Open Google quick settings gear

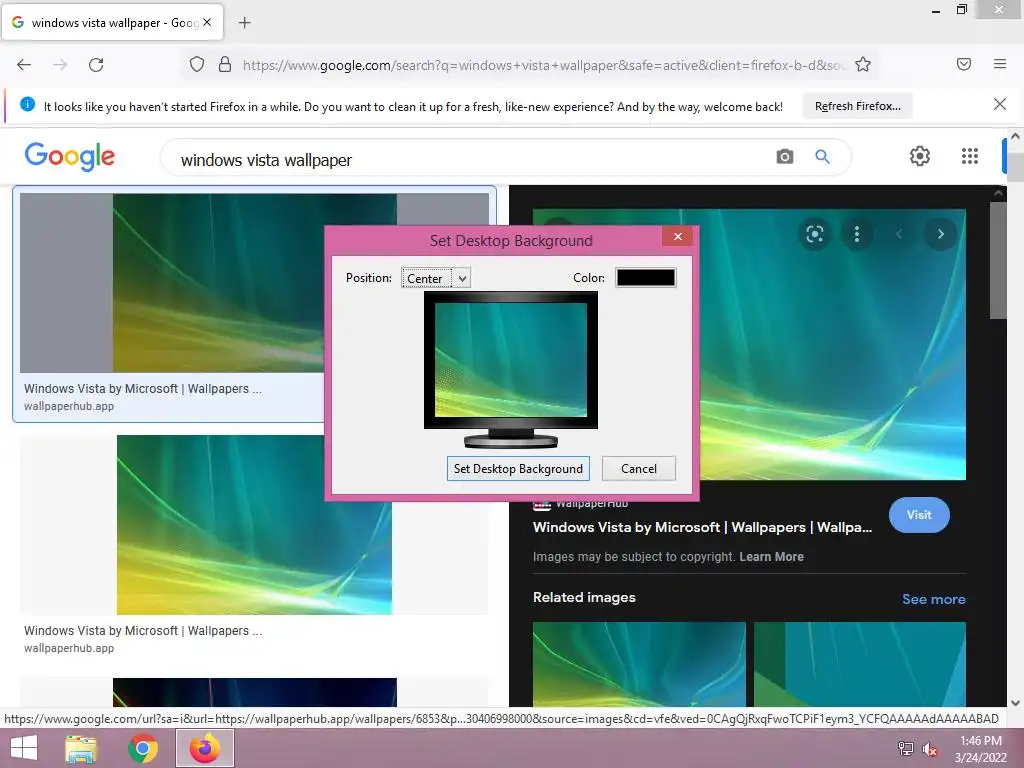point(920,156)
